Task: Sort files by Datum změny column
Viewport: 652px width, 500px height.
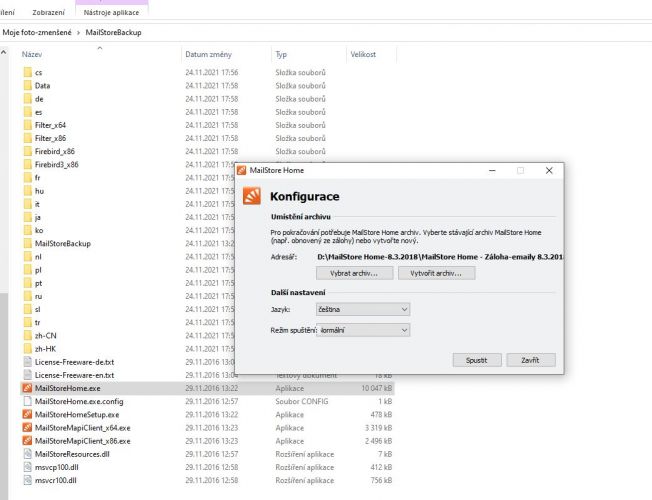Action: click(x=208, y=54)
